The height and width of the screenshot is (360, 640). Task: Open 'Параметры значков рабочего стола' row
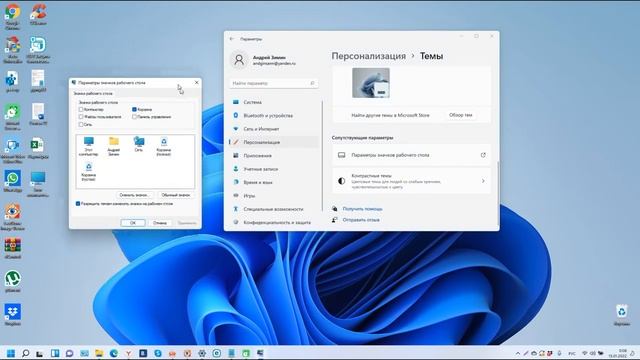(x=411, y=155)
